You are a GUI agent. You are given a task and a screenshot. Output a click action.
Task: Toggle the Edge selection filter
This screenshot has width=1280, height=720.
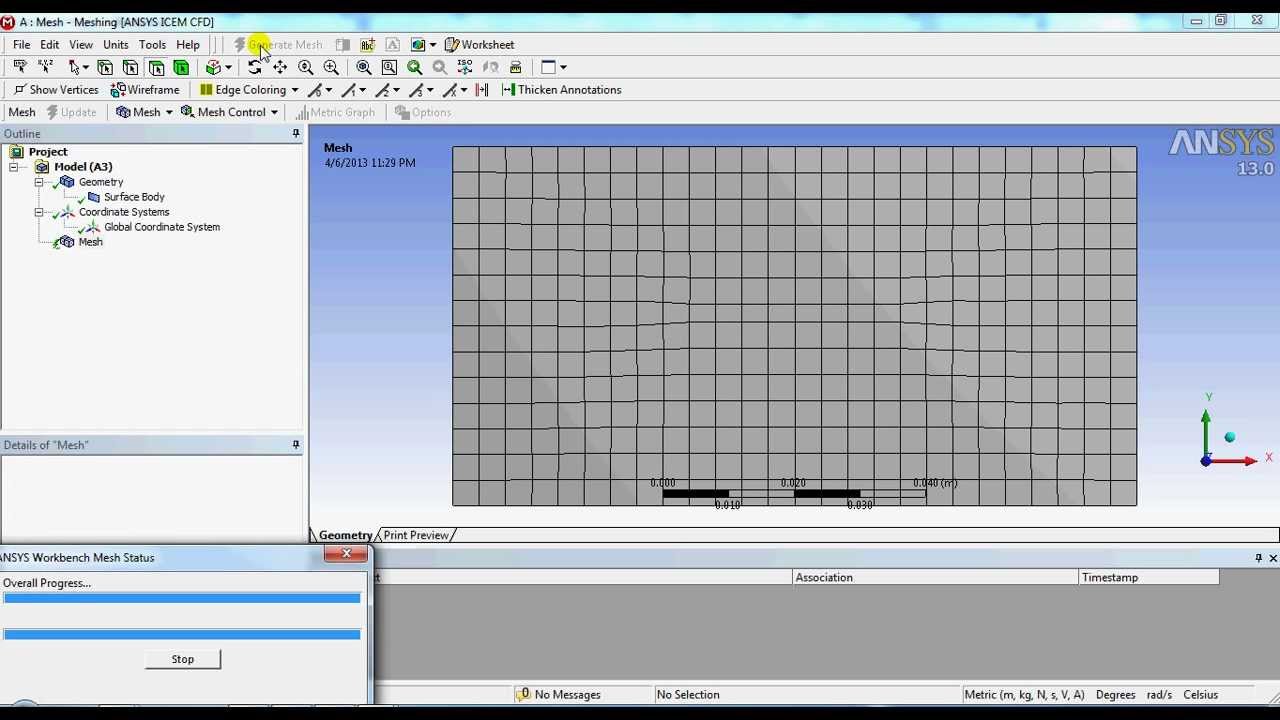[x=130, y=67]
